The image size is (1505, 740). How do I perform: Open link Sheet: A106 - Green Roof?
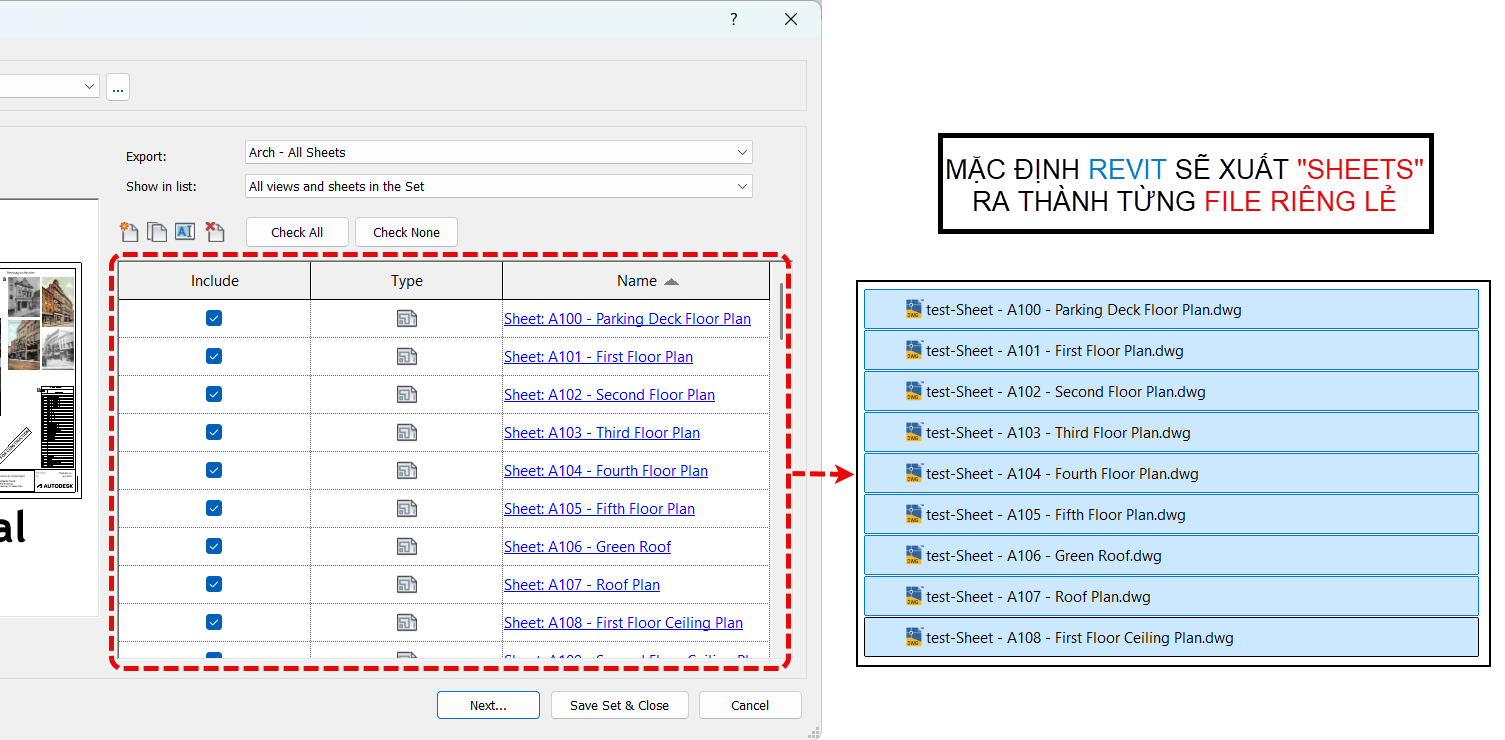pyautogui.click(x=587, y=547)
